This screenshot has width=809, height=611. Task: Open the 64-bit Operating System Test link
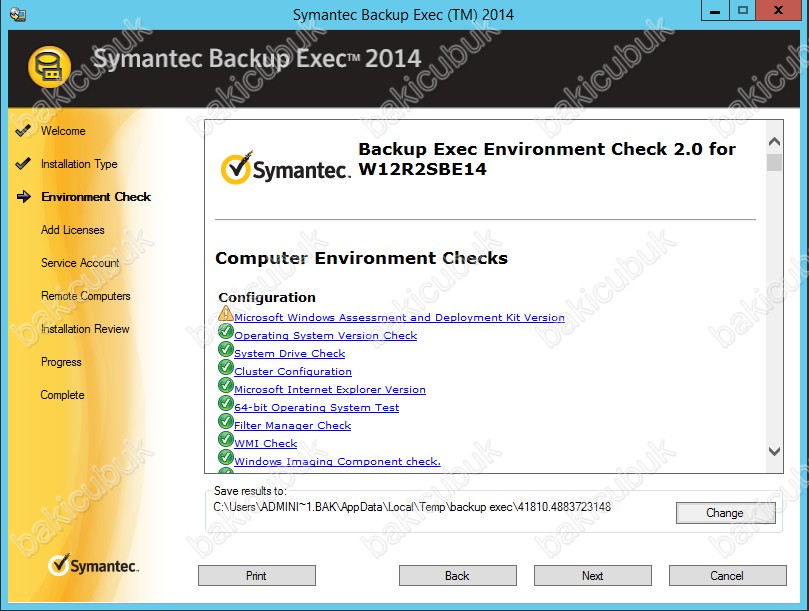316,408
